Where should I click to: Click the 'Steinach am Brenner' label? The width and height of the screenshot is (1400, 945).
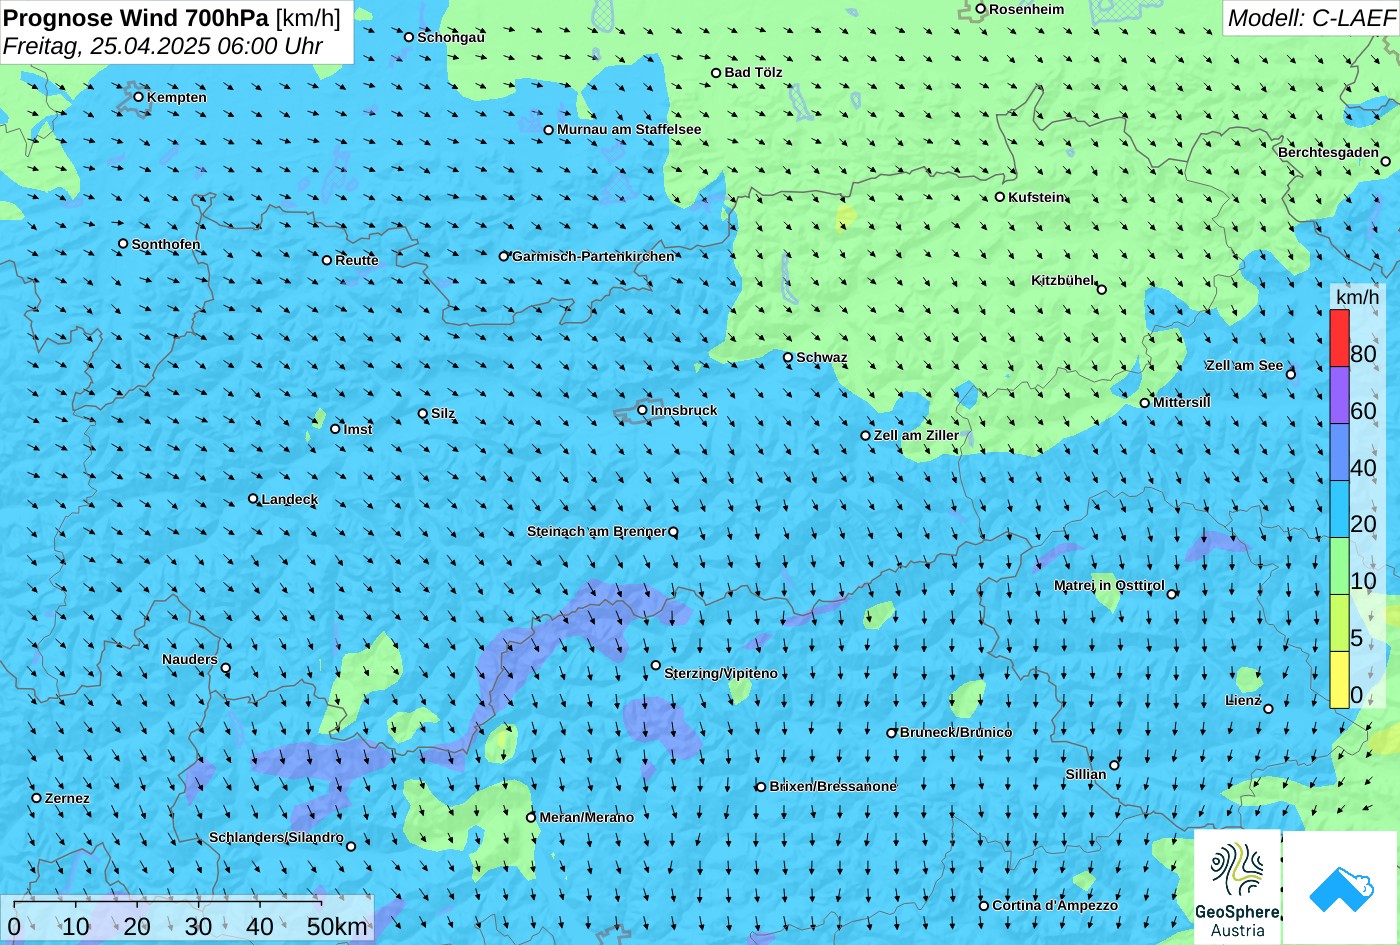coord(597,531)
